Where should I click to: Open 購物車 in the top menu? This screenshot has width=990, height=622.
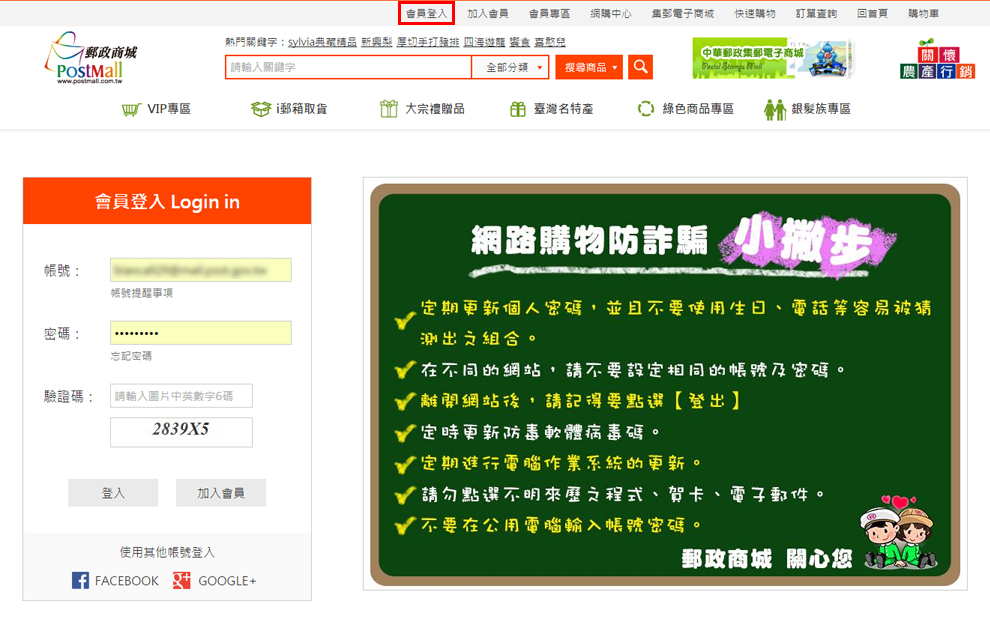tap(923, 13)
